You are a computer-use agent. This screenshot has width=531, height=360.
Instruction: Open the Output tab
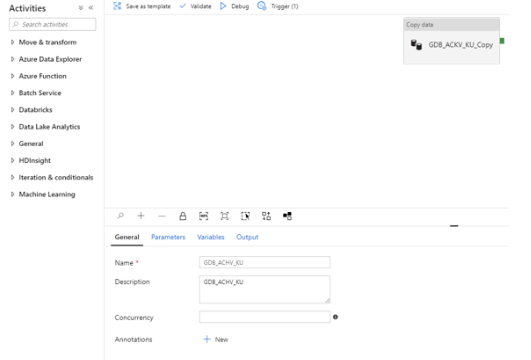[x=247, y=237]
